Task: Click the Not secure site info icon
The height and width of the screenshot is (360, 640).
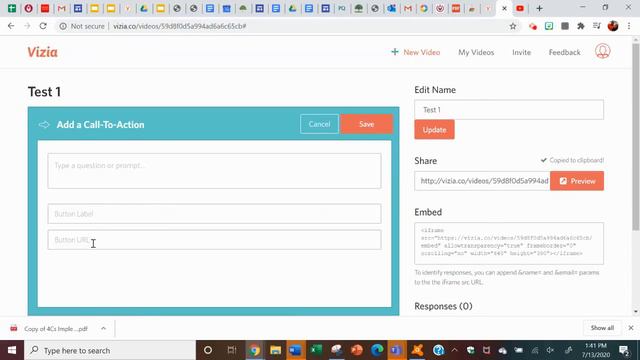Action: pyautogui.click(x=63, y=26)
